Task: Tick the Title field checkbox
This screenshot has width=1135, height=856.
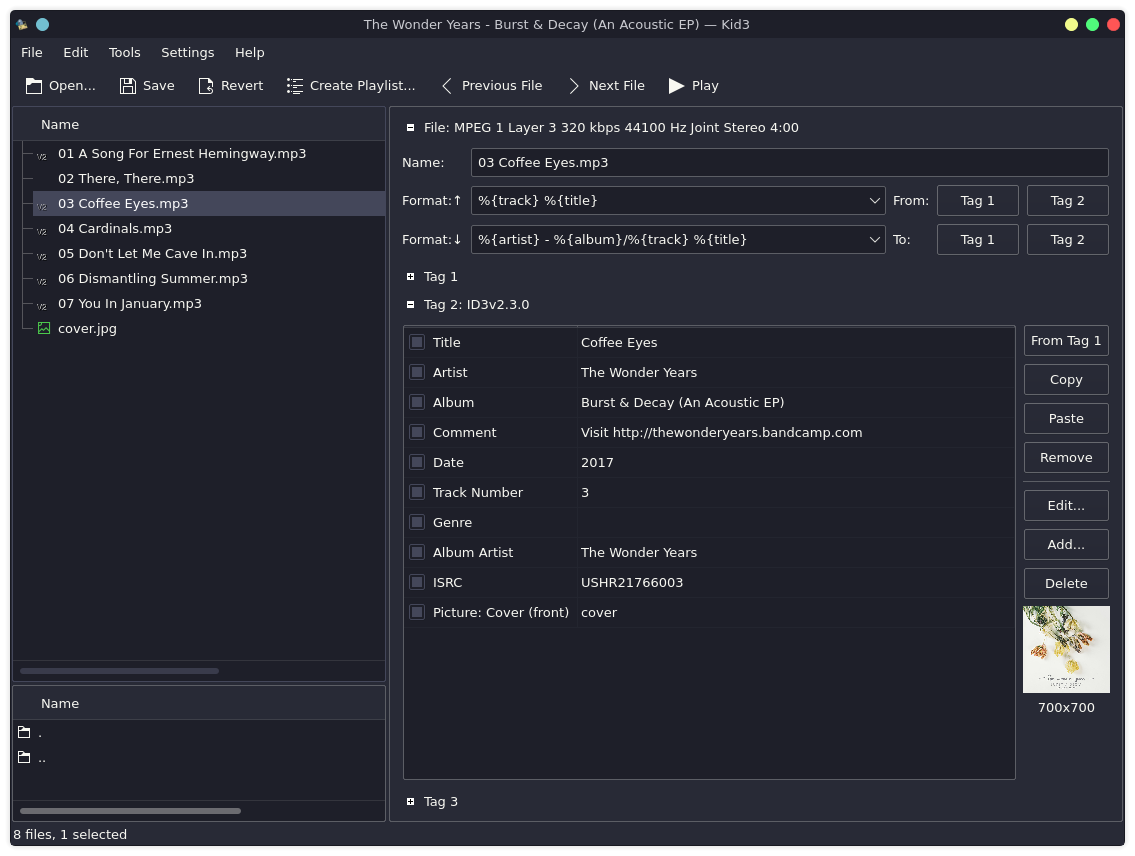Action: coord(417,342)
